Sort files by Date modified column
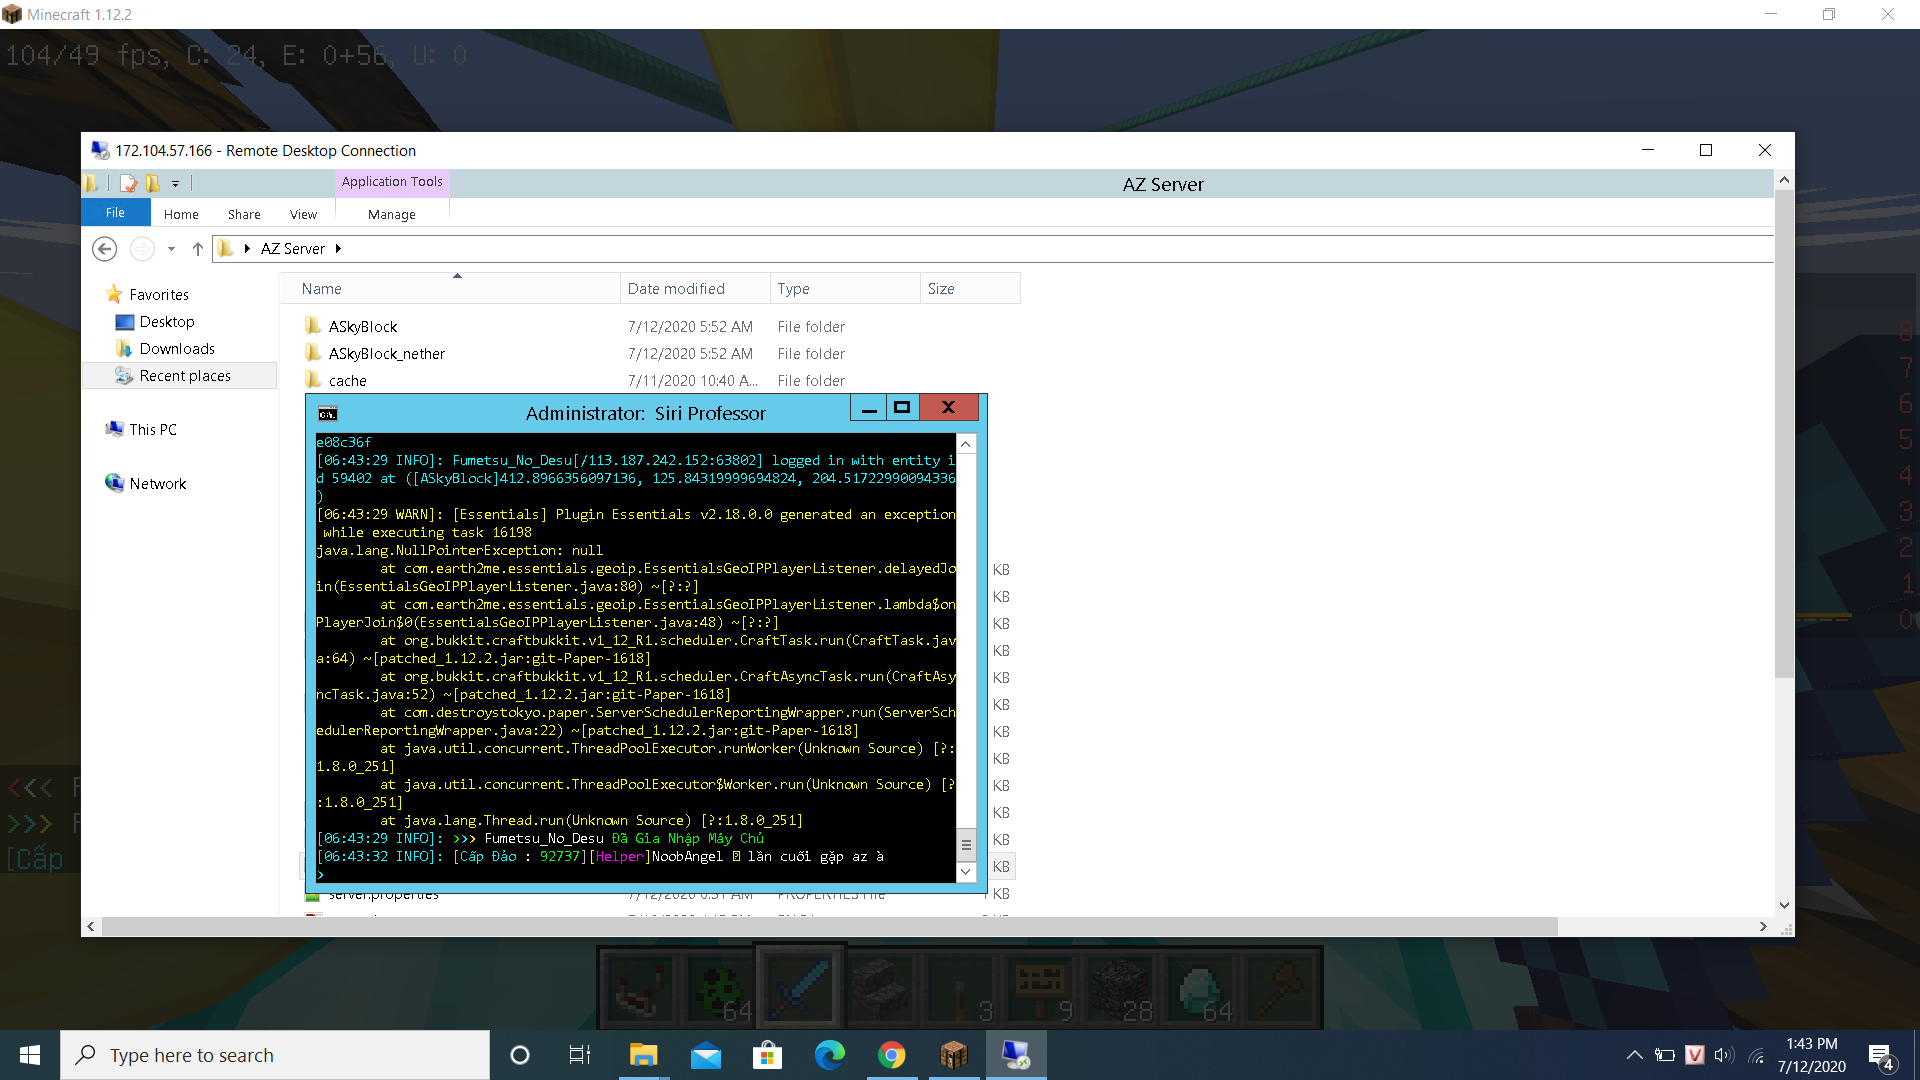1920x1080 pixels. click(x=676, y=288)
